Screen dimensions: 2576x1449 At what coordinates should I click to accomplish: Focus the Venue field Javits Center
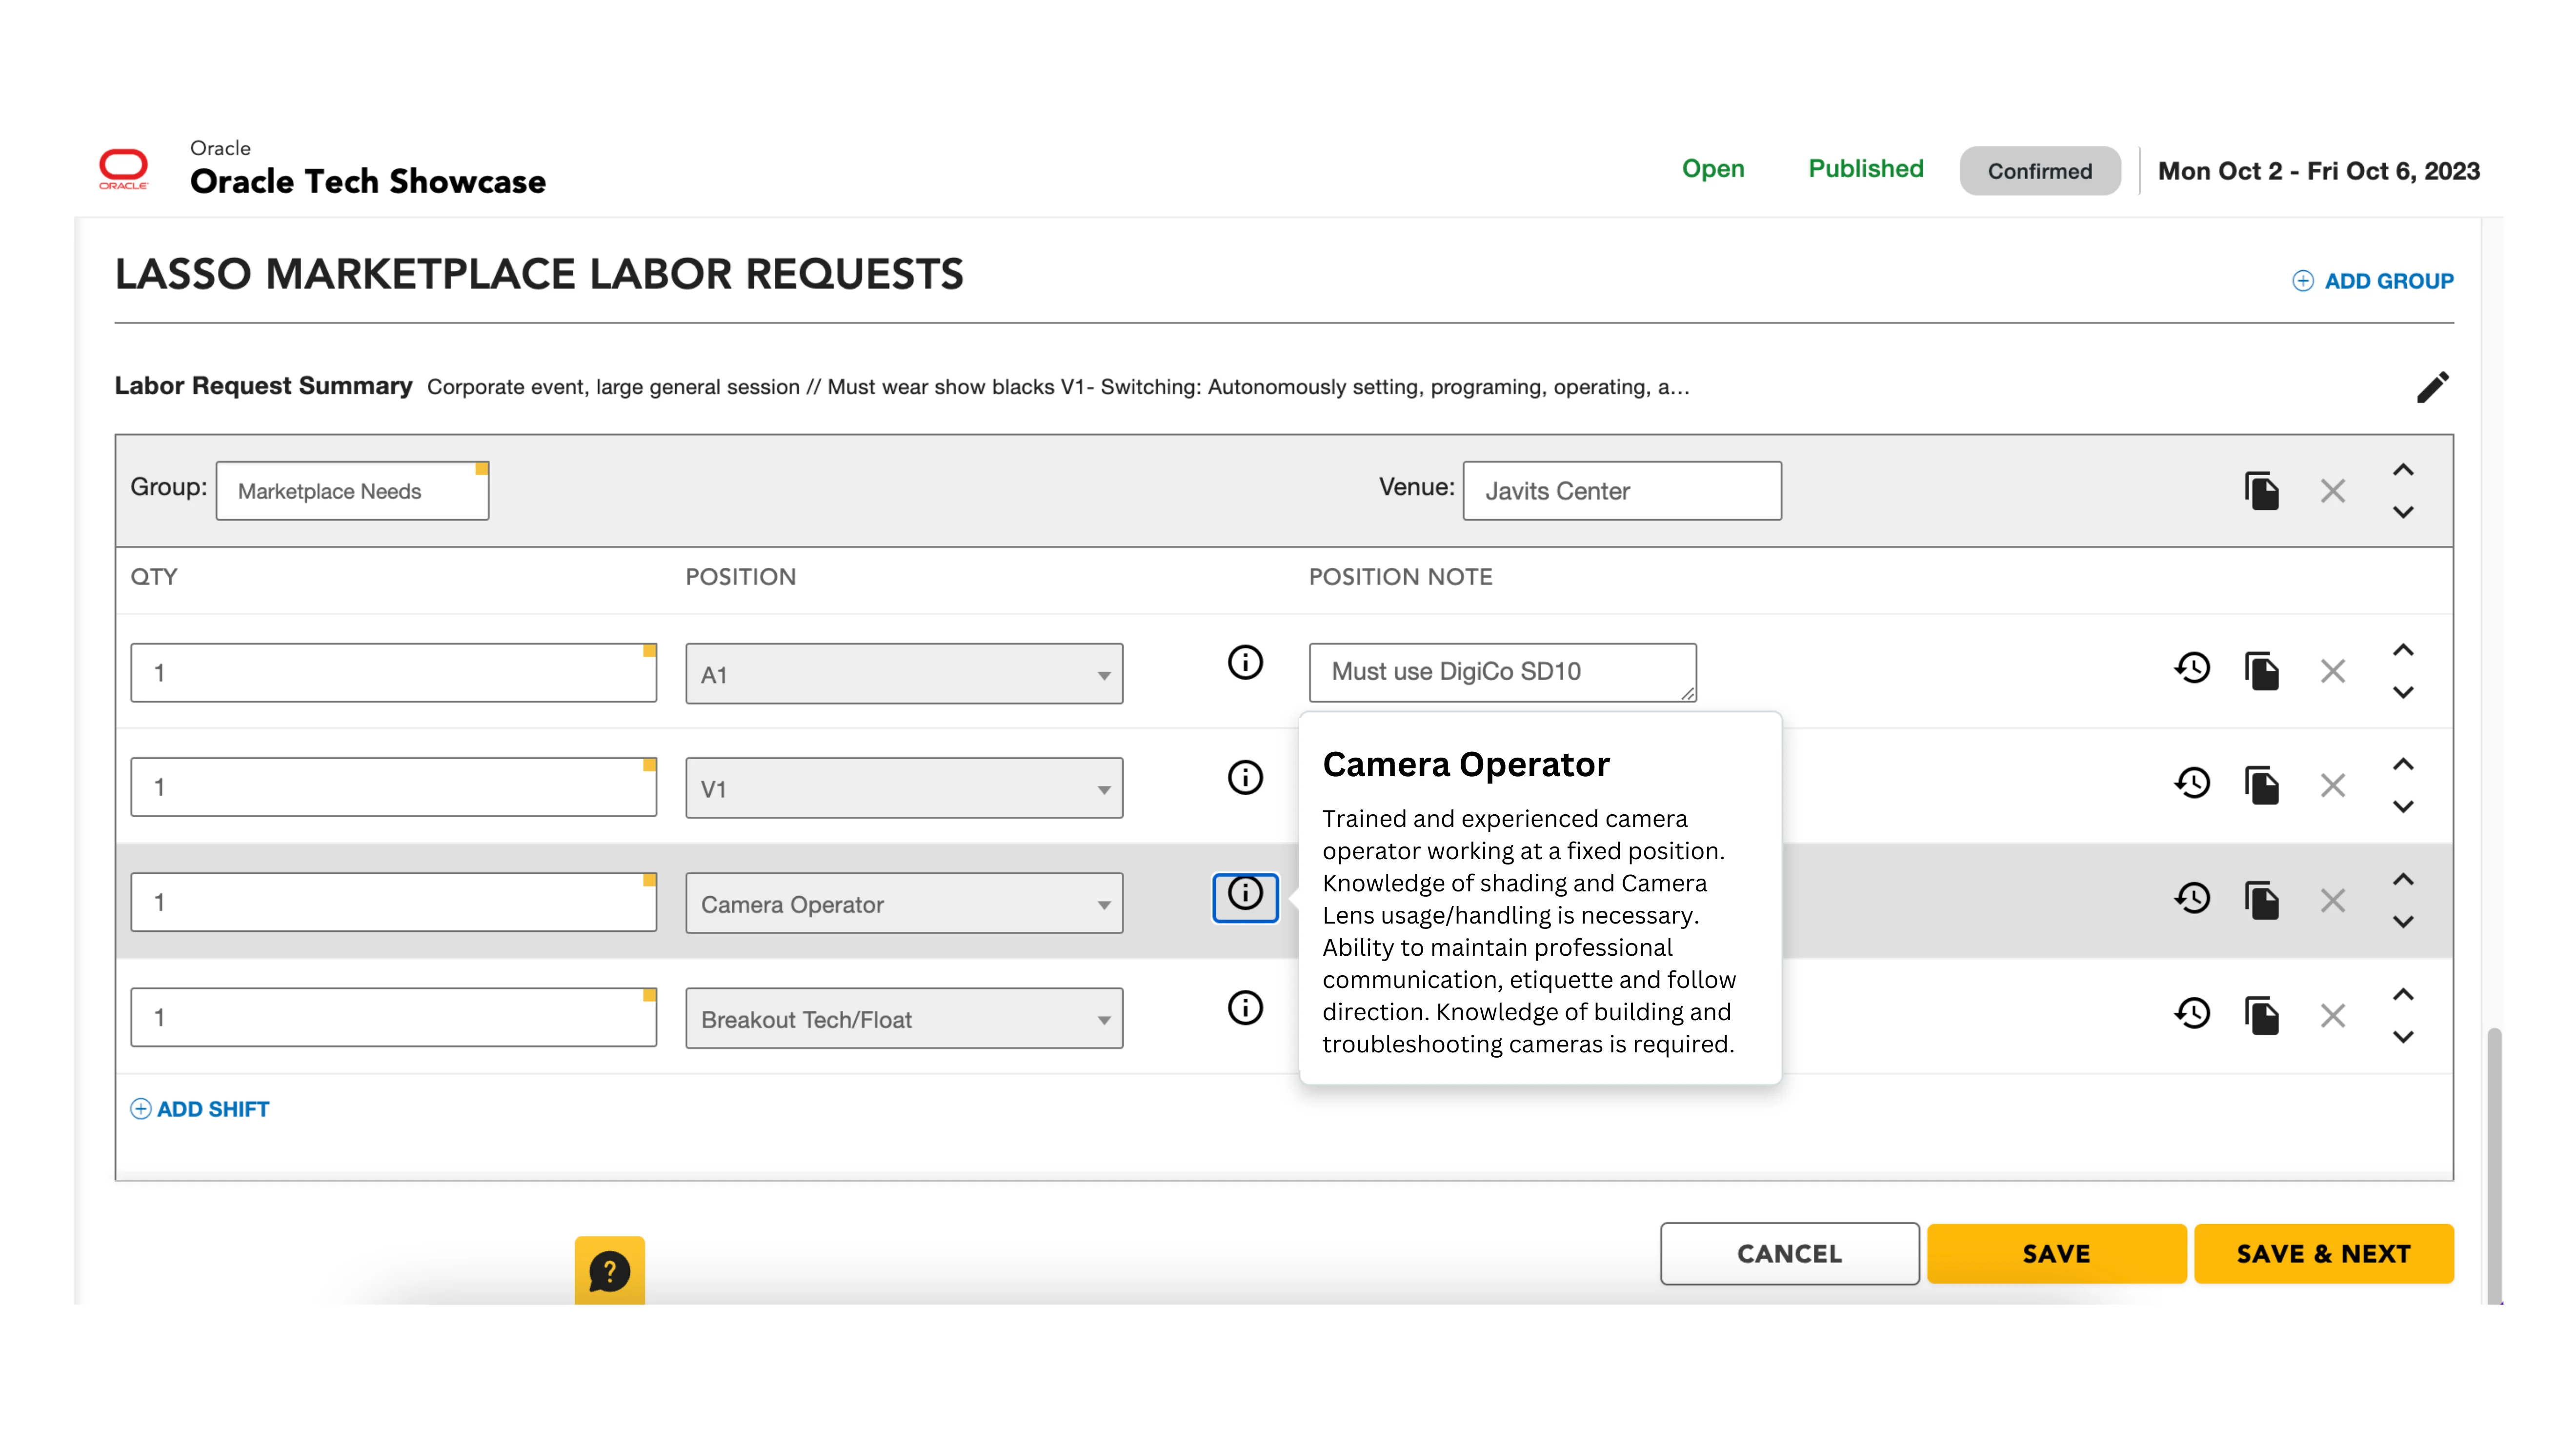[x=1622, y=491]
